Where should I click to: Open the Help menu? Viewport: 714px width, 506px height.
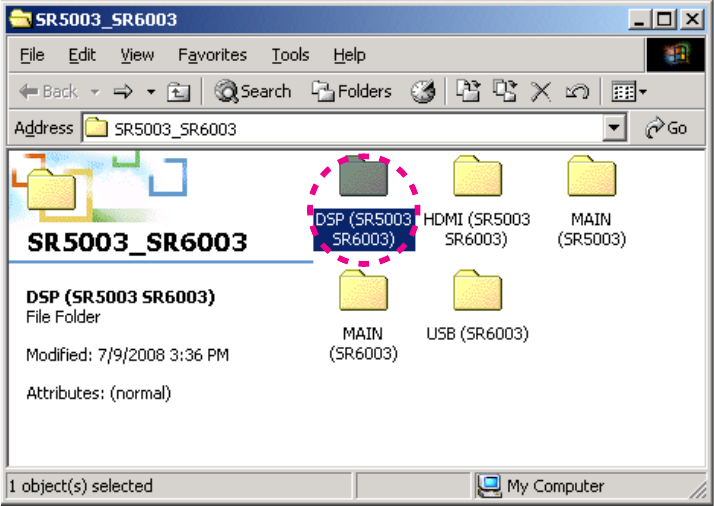[x=349, y=55]
